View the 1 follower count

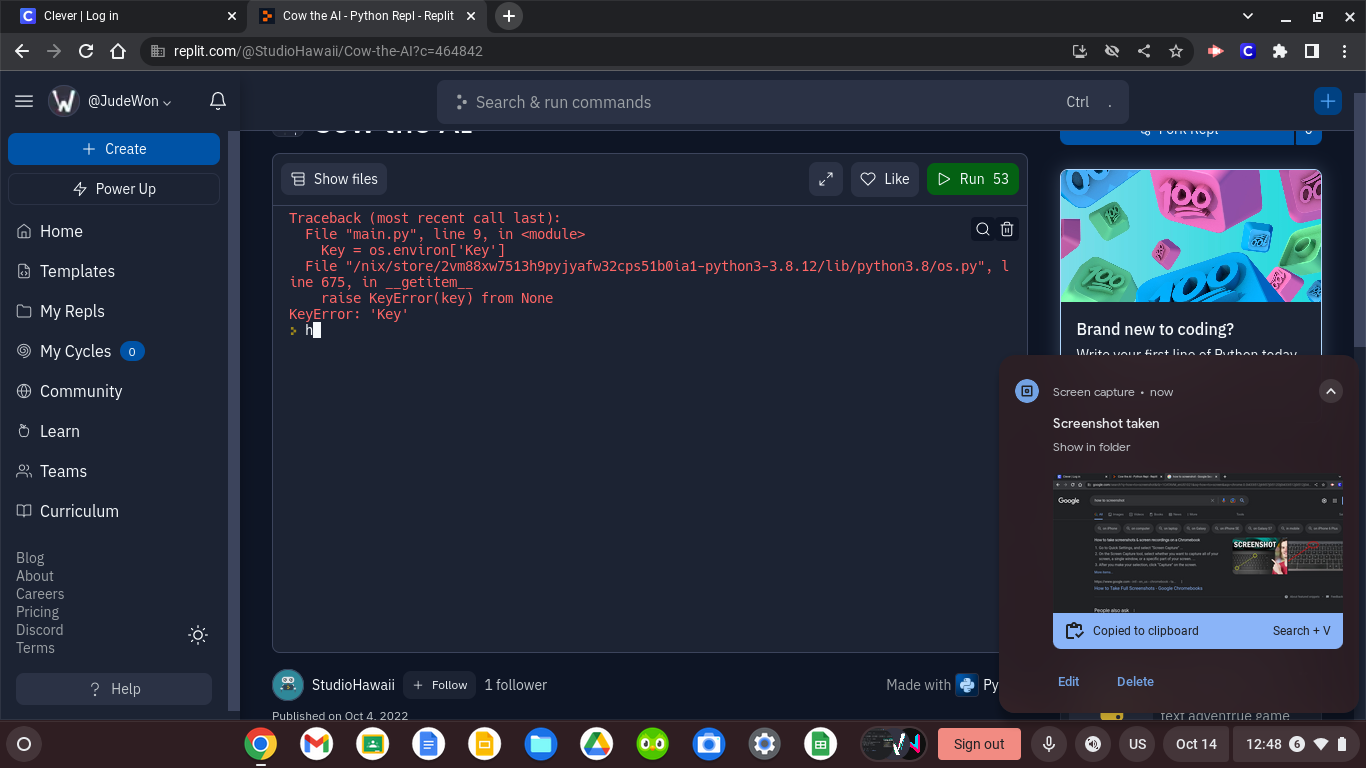pos(516,685)
